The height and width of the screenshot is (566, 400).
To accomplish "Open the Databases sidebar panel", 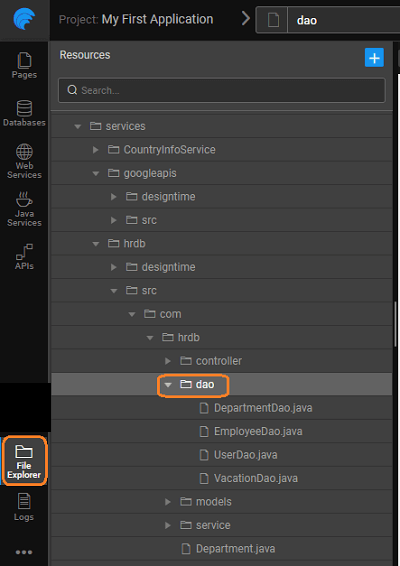I will click(24, 113).
